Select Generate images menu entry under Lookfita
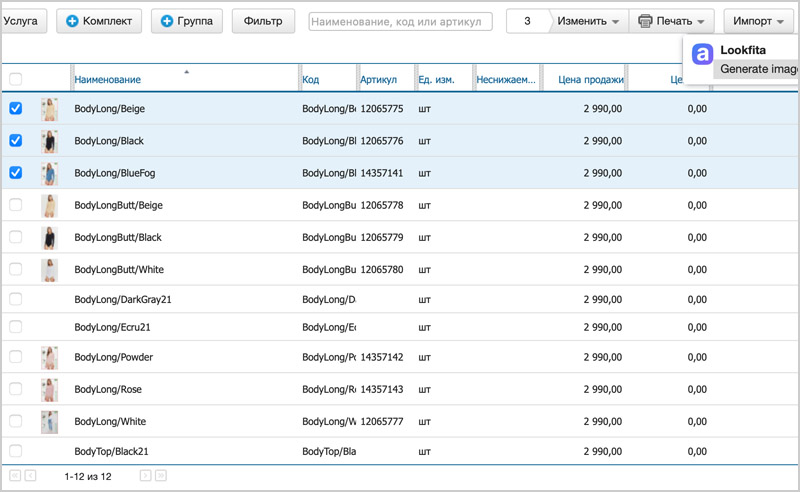Image resolution: width=800 pixels, height=492 pixels. [x=758, y=69]
